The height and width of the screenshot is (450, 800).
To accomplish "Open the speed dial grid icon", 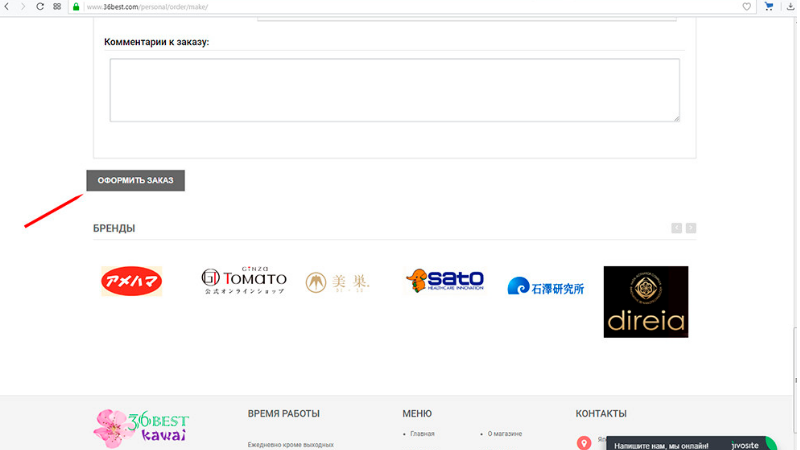I will click(57, 7).
